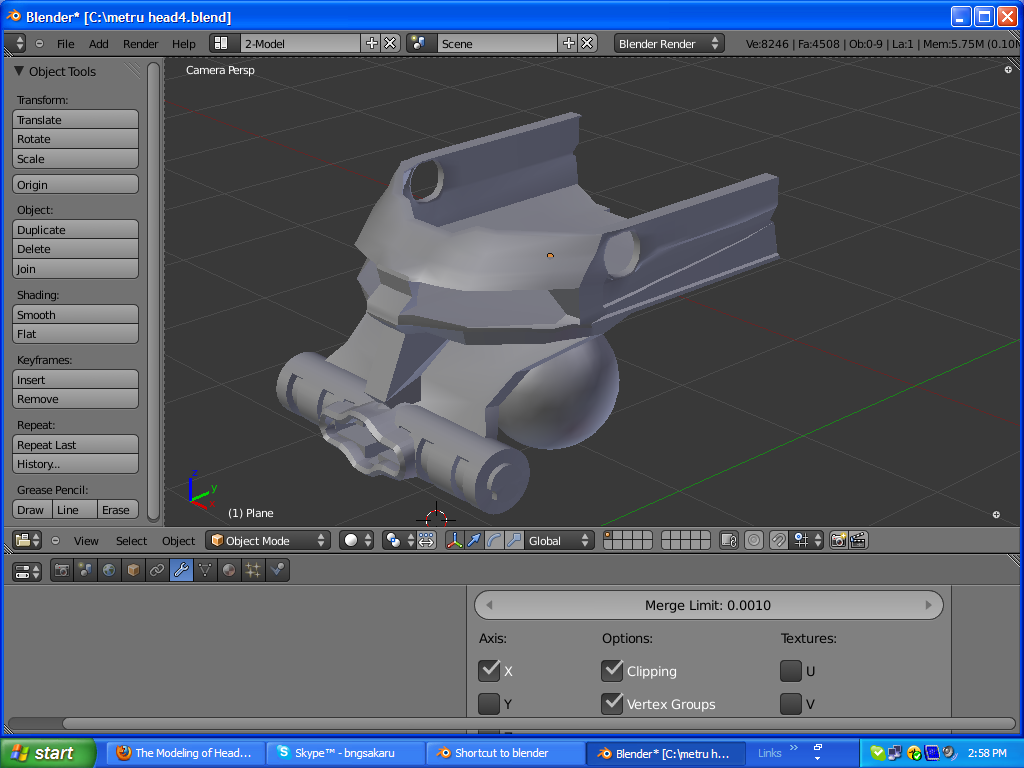This screenshot has height=768, width=1024.
Task: Open the Render menu
Action: point(140,44)
